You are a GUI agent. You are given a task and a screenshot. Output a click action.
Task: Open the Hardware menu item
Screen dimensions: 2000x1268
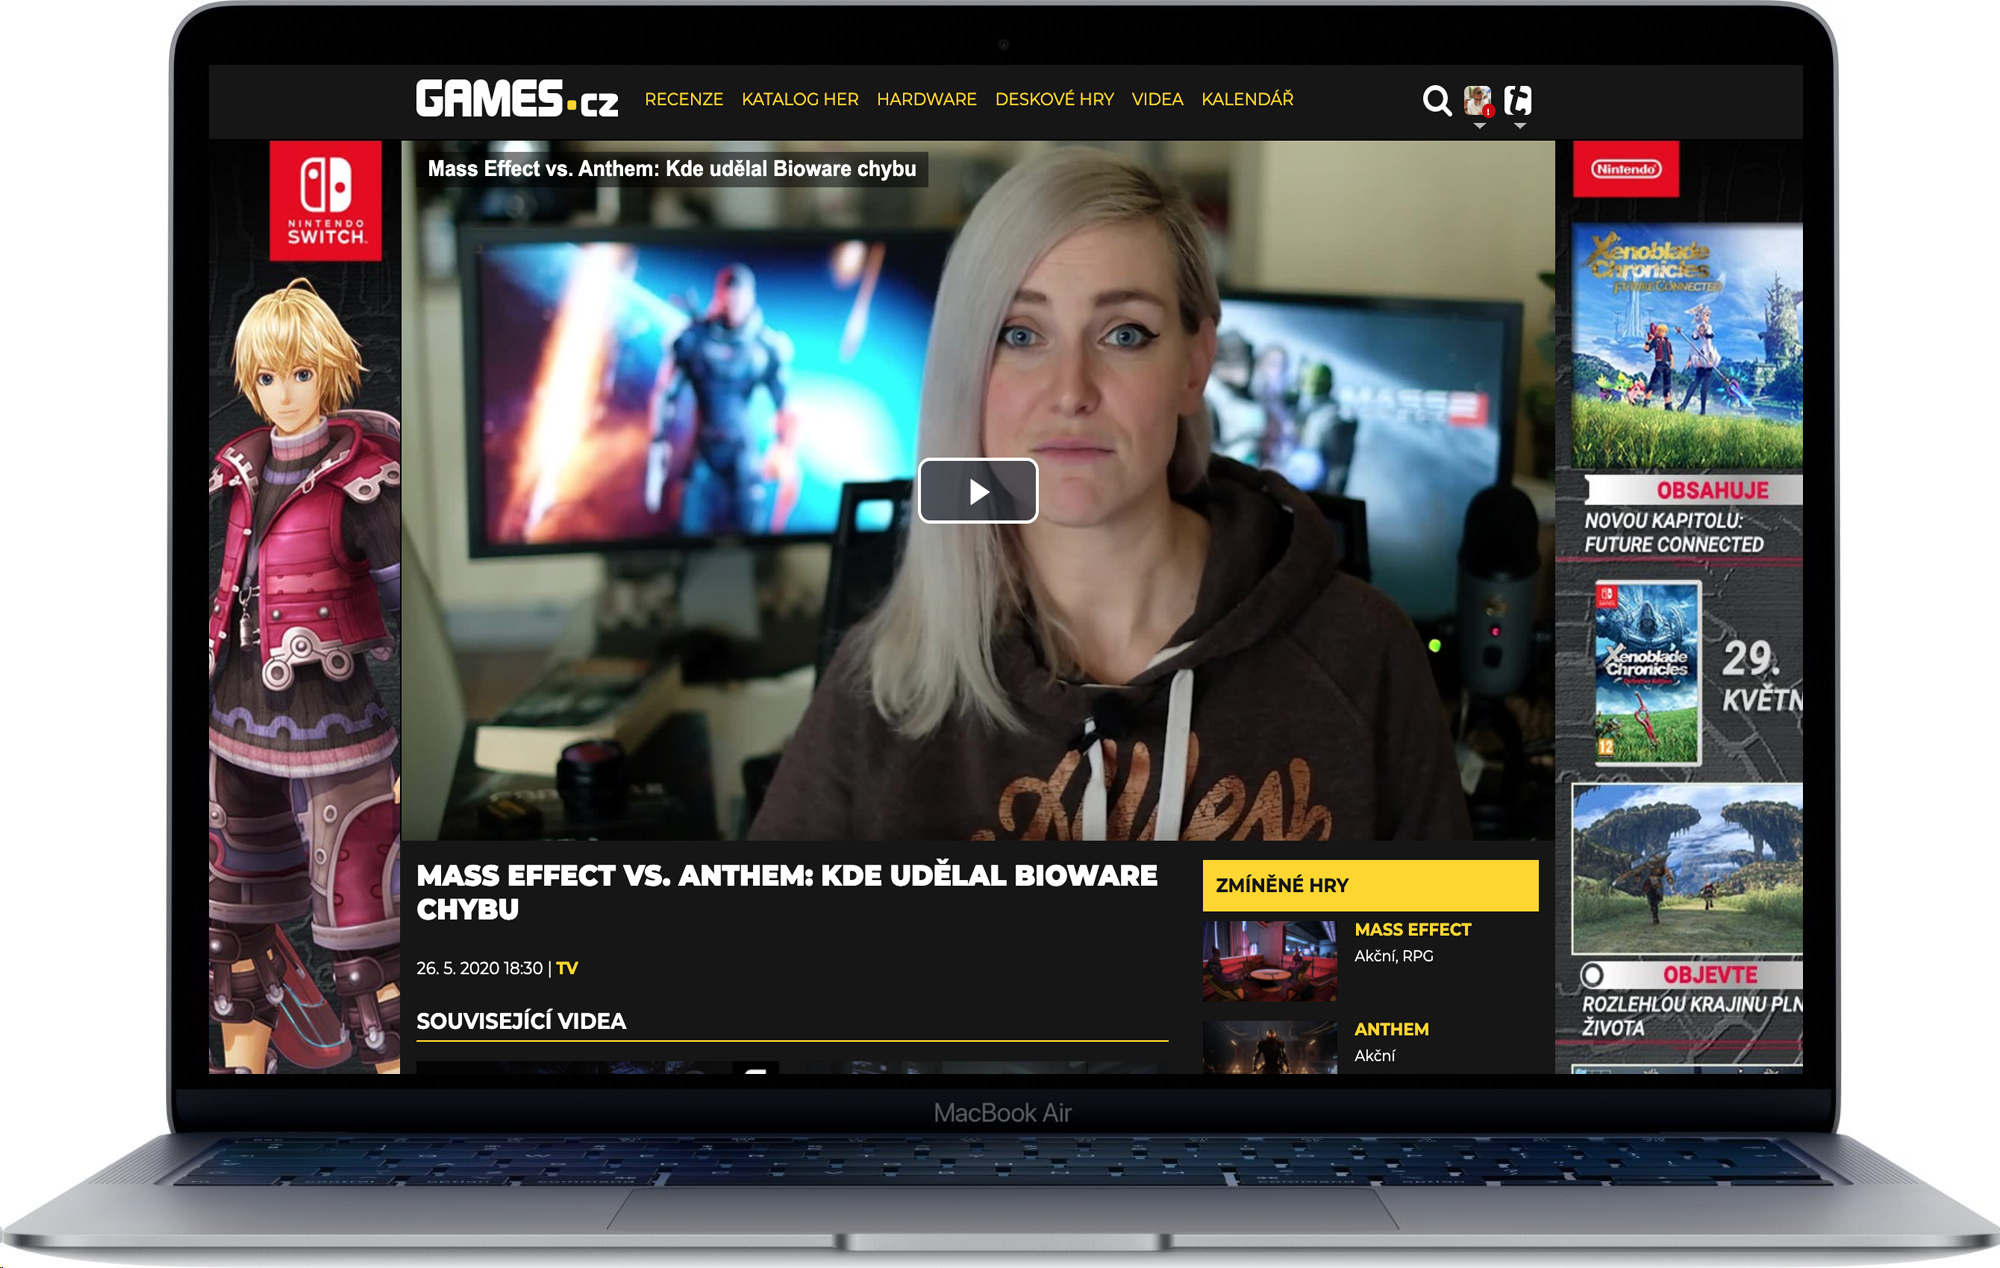click(x=927, y=99)
